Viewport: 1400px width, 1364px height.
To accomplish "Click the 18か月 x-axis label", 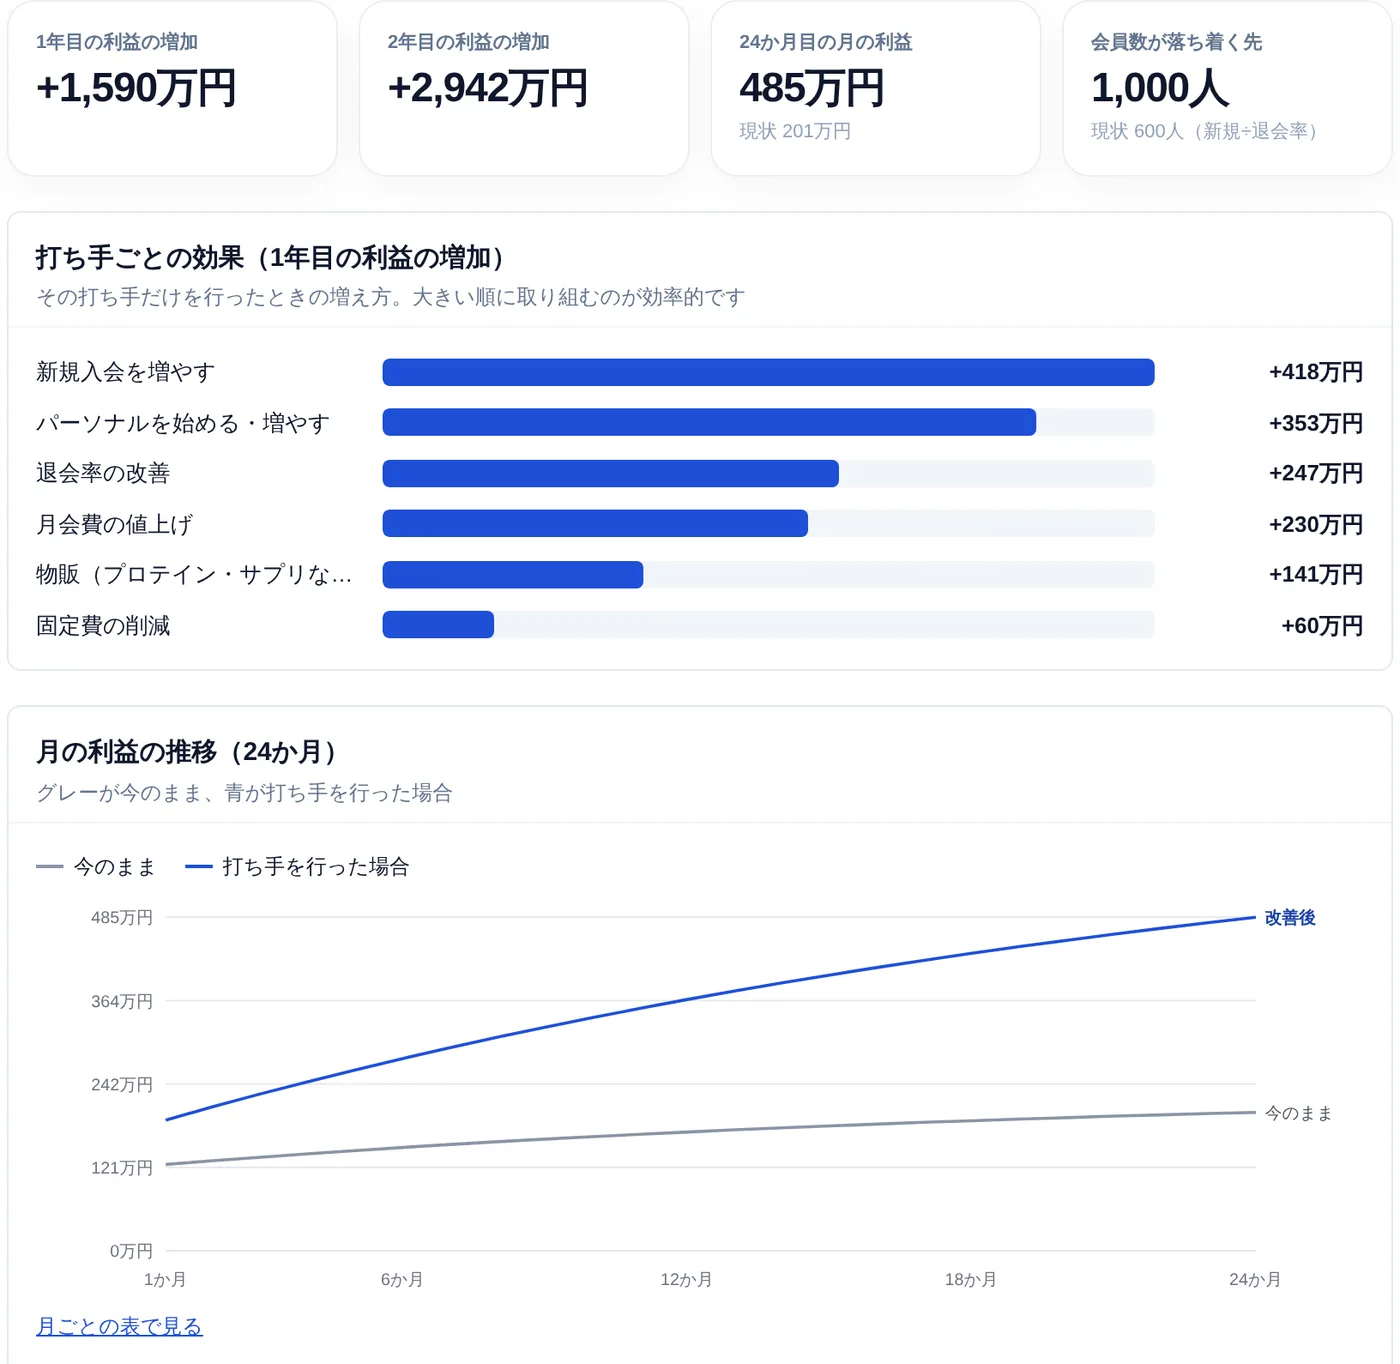I will 971,1279.
